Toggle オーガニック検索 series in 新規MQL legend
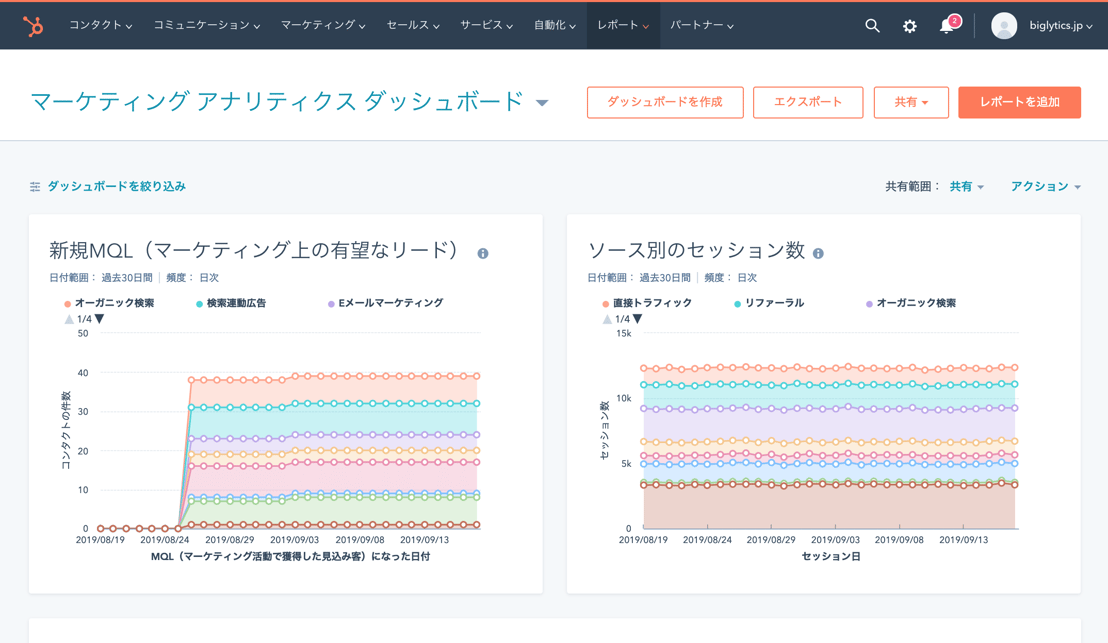This screenshot has width=1108, height=643. coord(110,303)
